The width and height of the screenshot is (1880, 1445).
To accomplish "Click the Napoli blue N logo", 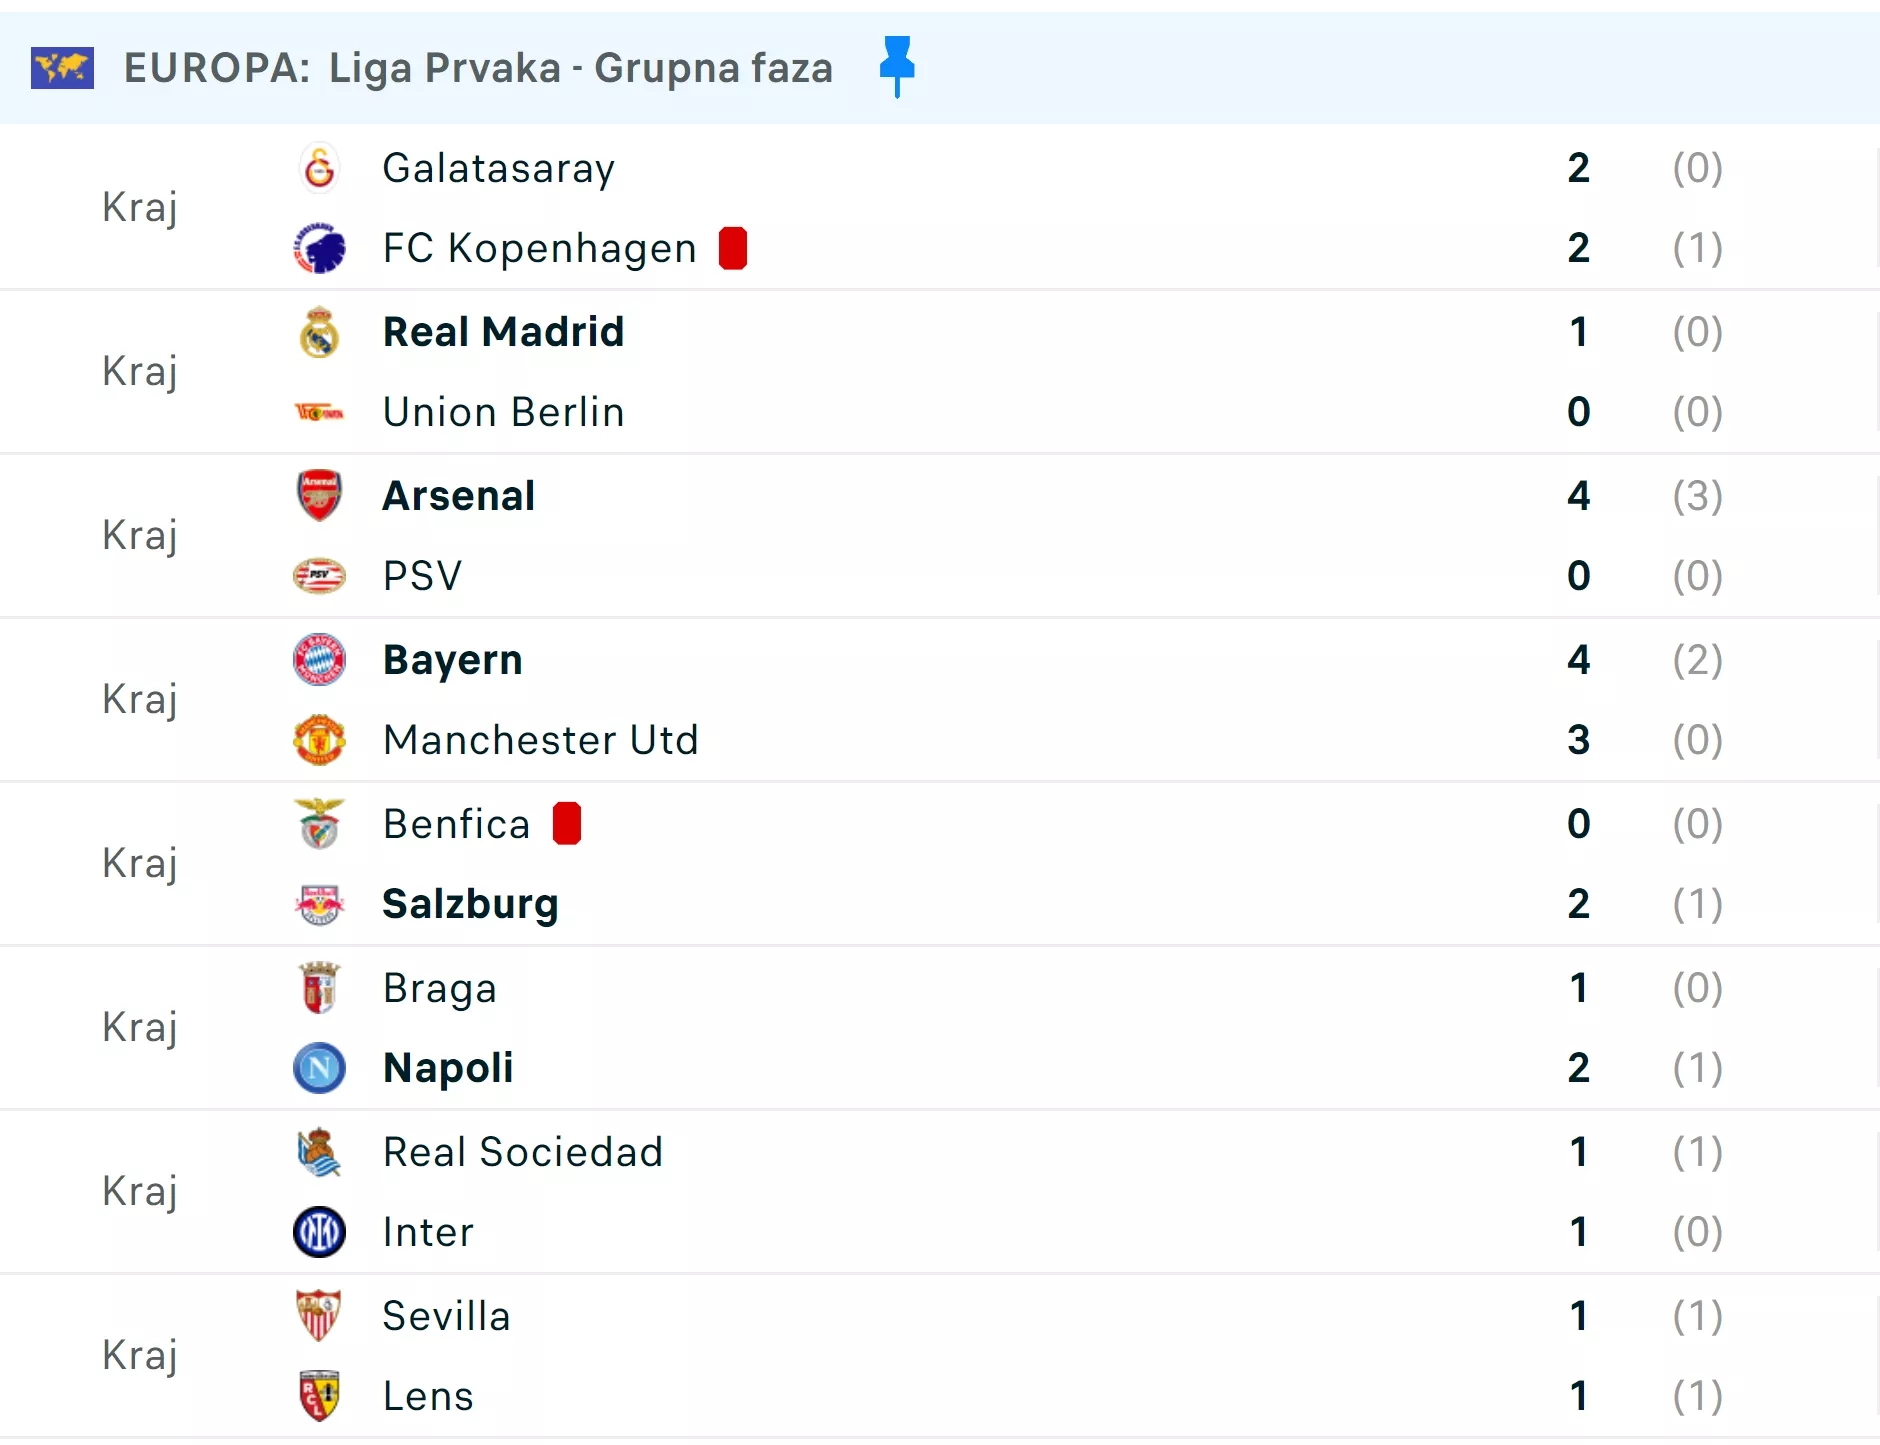I will (x=319, y=1068).
